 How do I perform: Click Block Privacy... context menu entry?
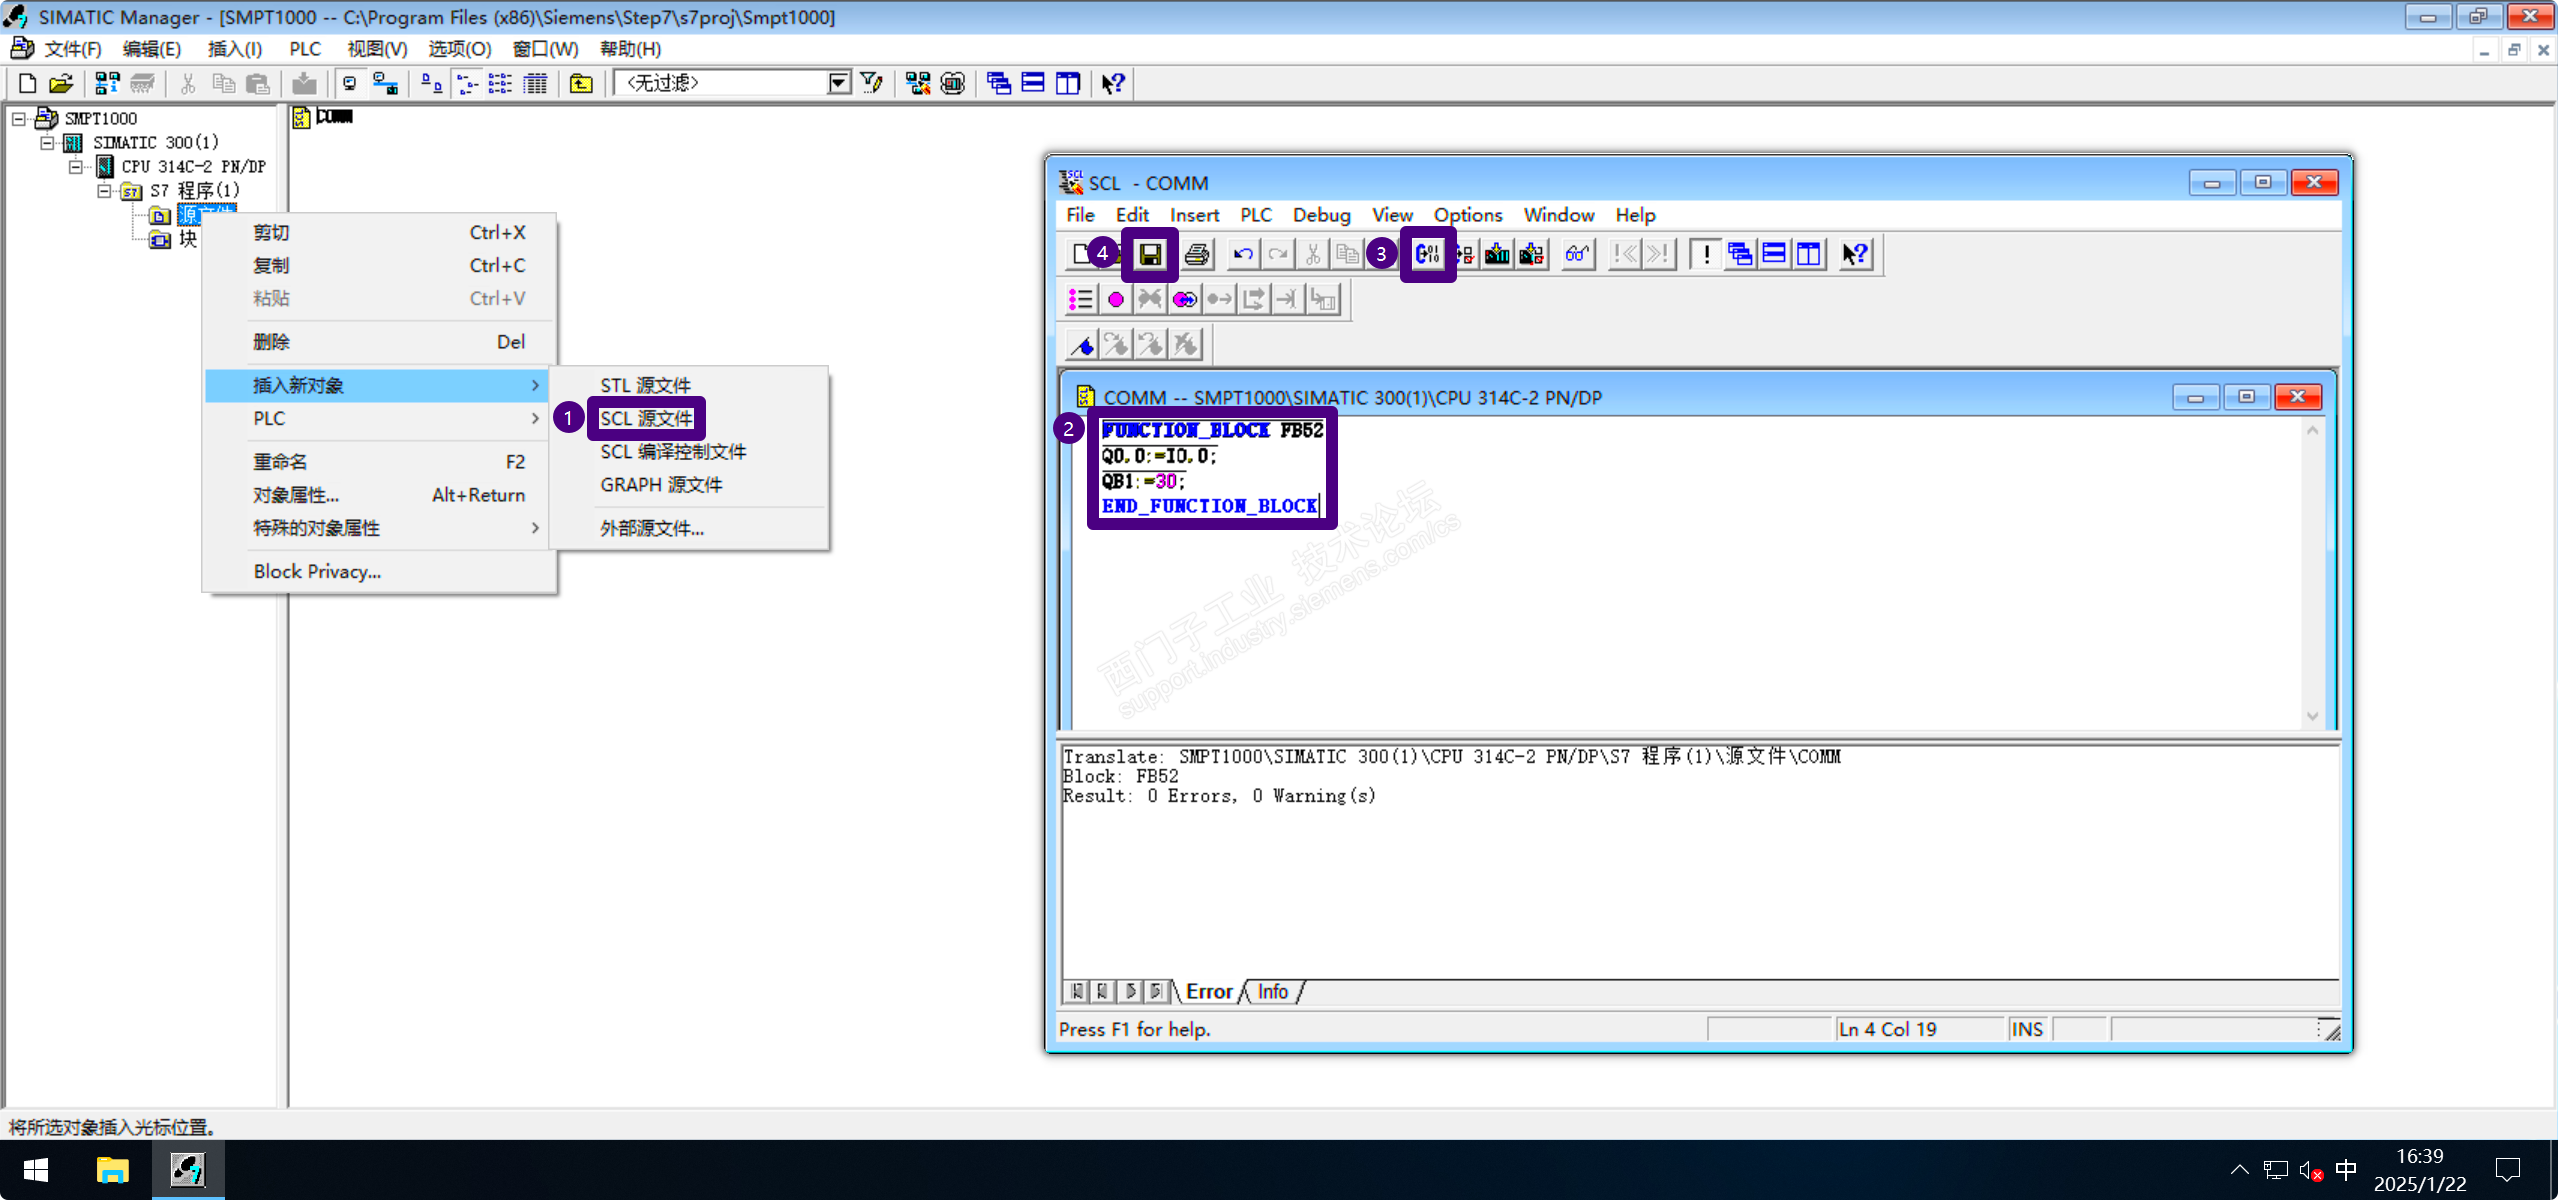[x=317, y=571]
